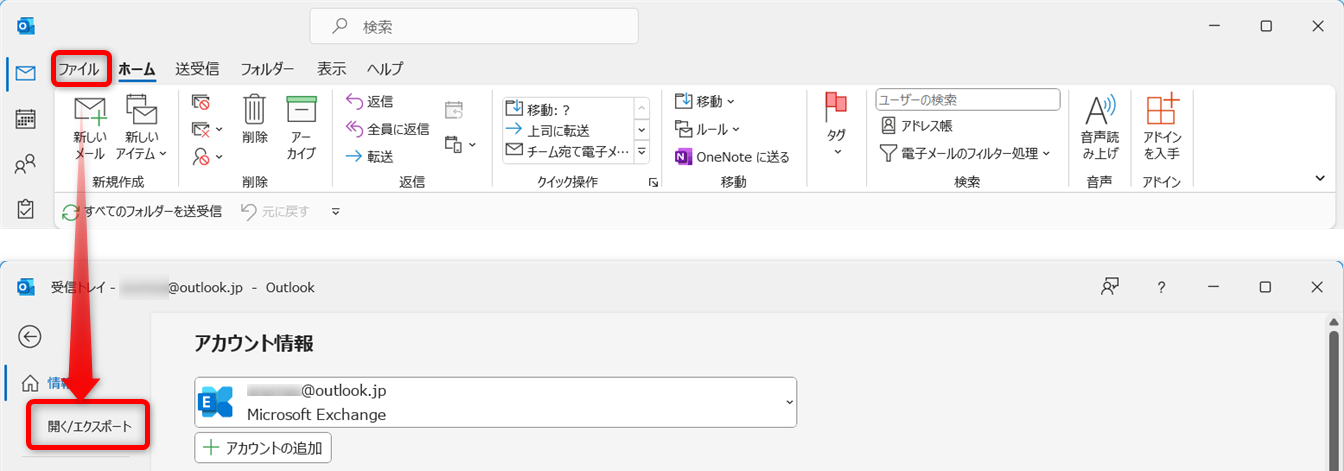Open the Rules (ルール) dropdown
This screenshot has width=1344, height=471.
point(707,129)
